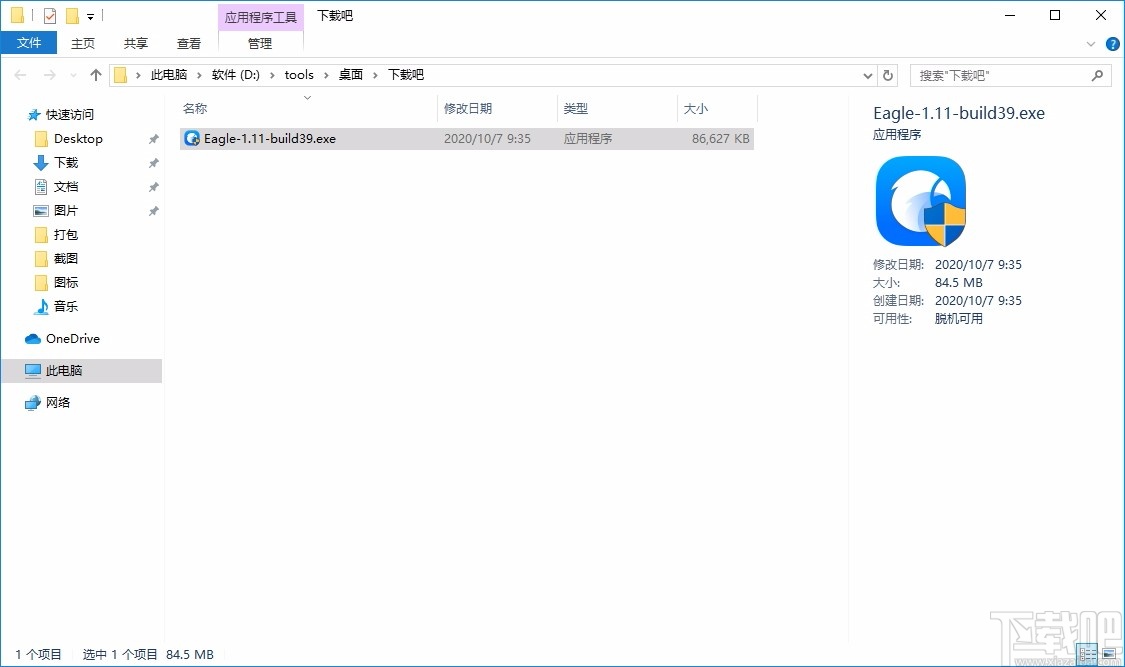Click the 此电脑 breadcrumb link
Viewport: 1125px width, 667px height.
pyautogui.click(x=168, y=74)
